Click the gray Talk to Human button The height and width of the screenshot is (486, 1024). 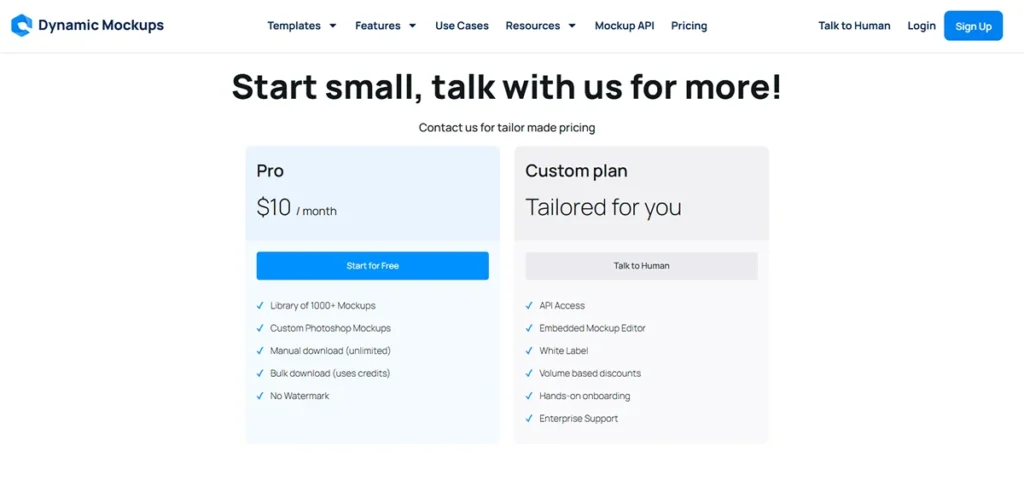[641, 266]
